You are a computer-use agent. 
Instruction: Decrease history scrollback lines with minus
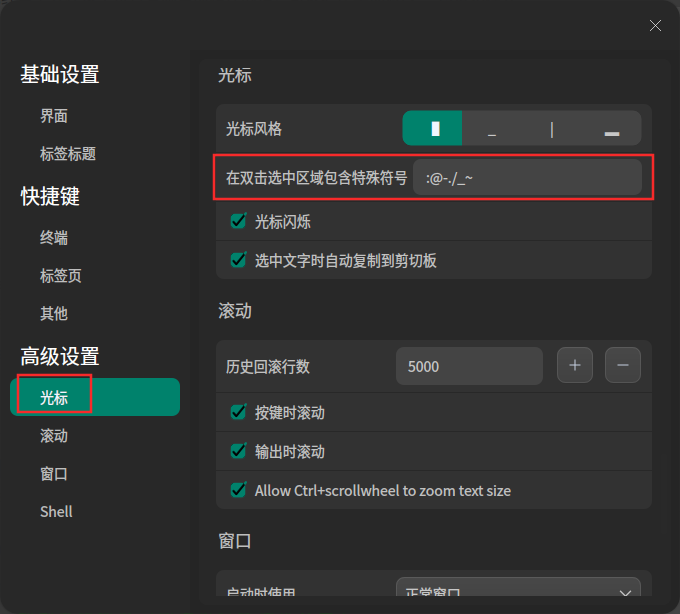(x=623, y=365)
